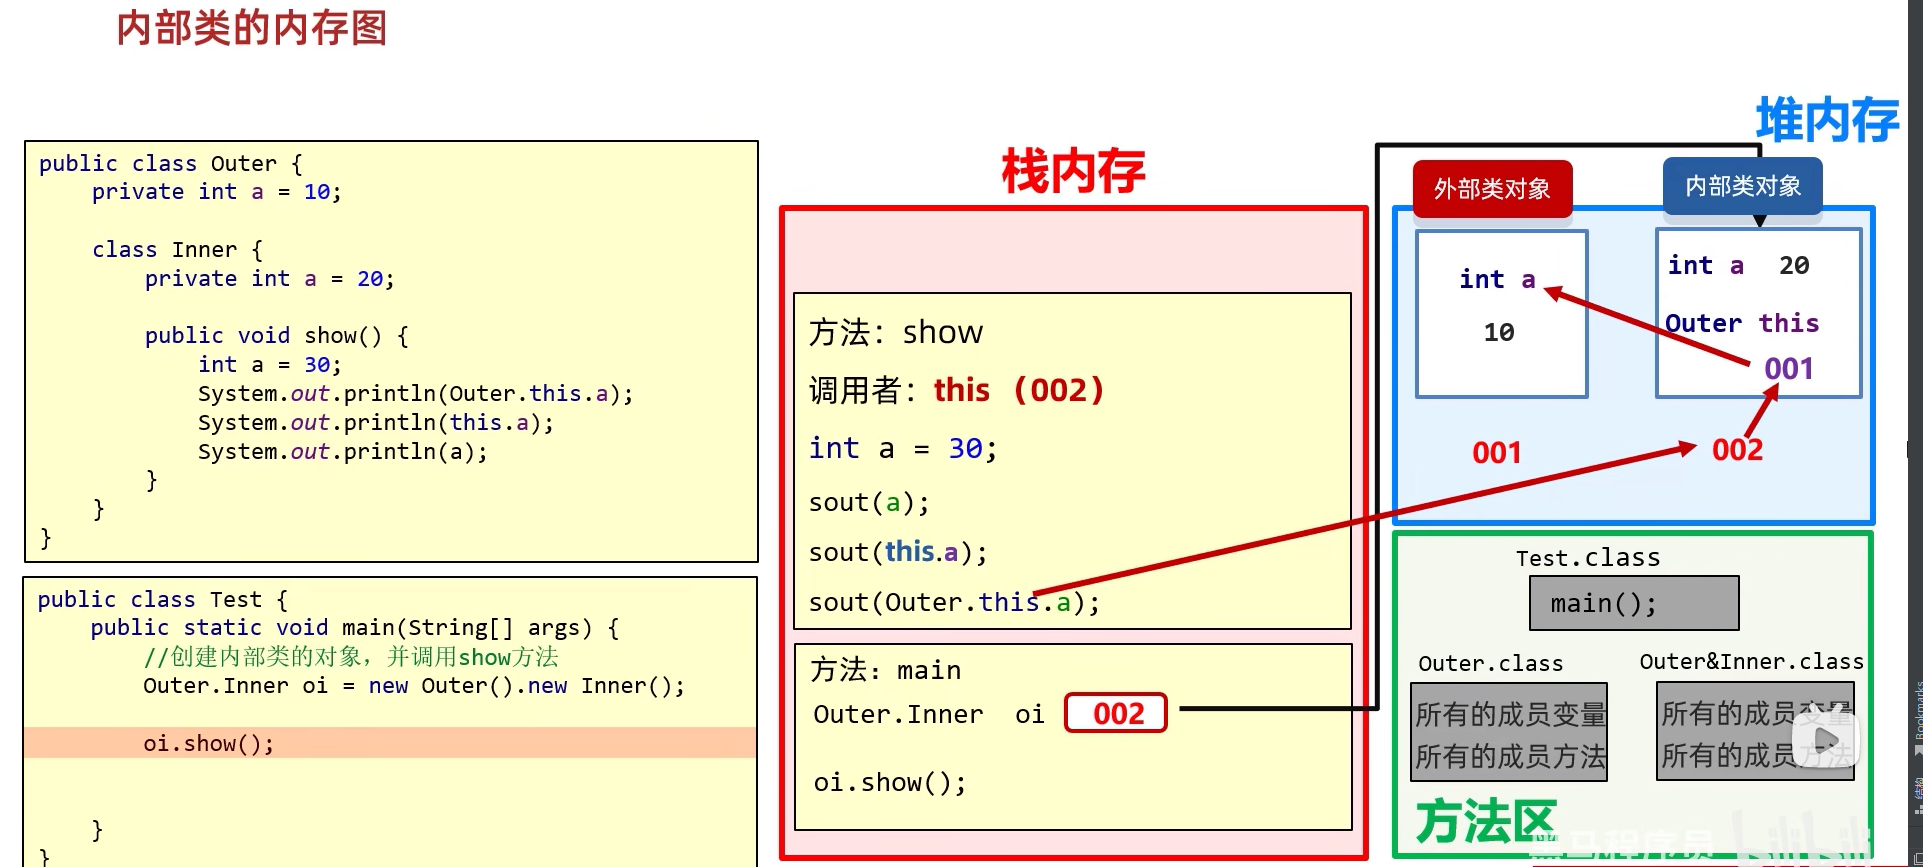Open the Bookmarks tool window tab

(1917, 717)
